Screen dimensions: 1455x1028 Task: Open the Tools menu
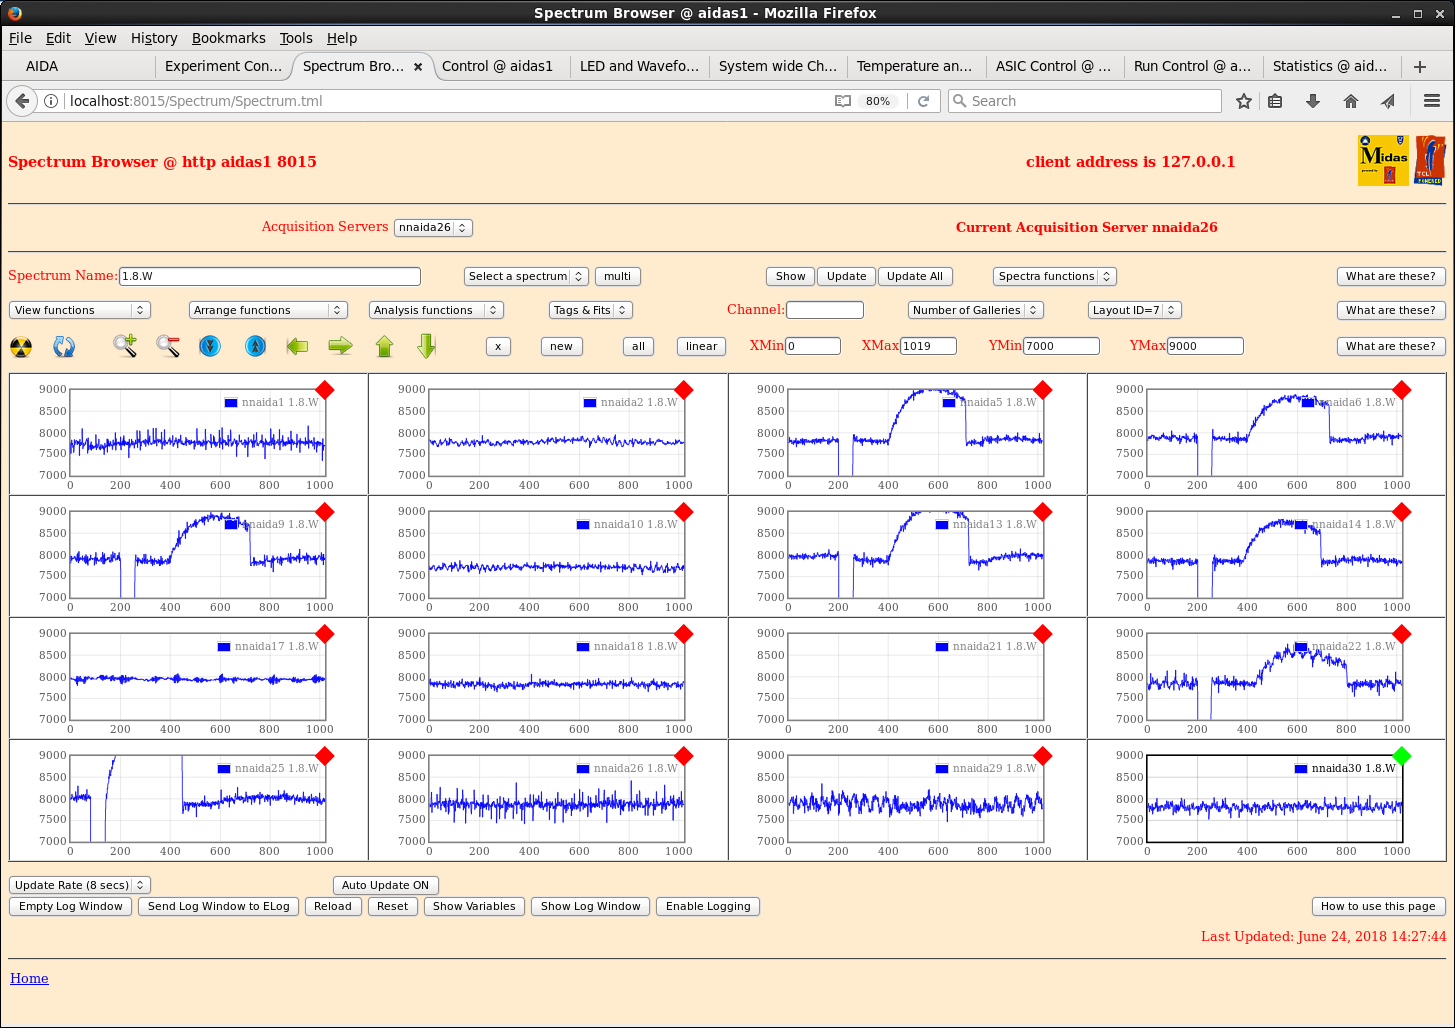[296, 38]
